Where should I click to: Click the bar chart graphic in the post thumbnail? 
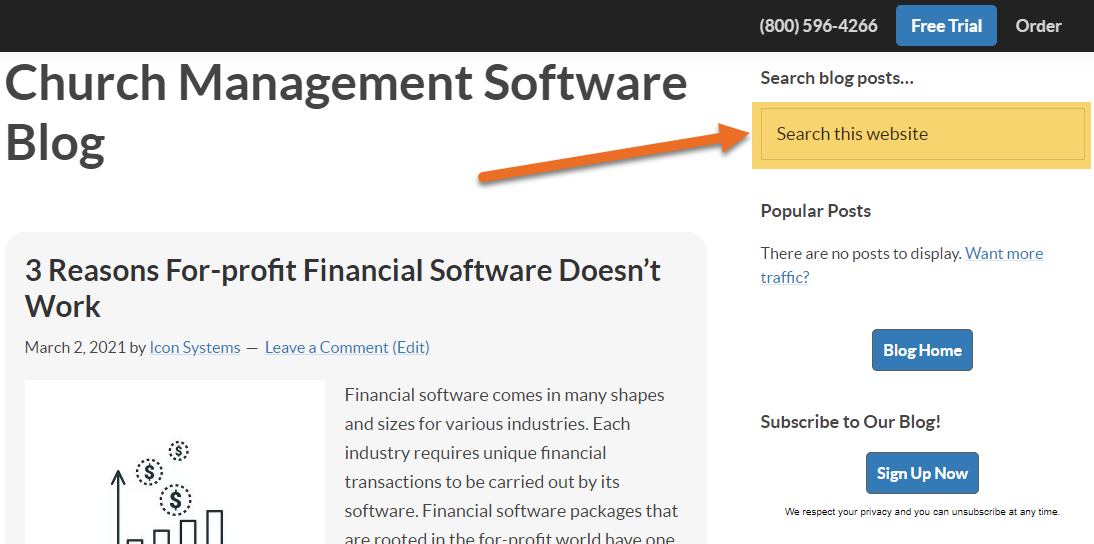coord(175,527)
